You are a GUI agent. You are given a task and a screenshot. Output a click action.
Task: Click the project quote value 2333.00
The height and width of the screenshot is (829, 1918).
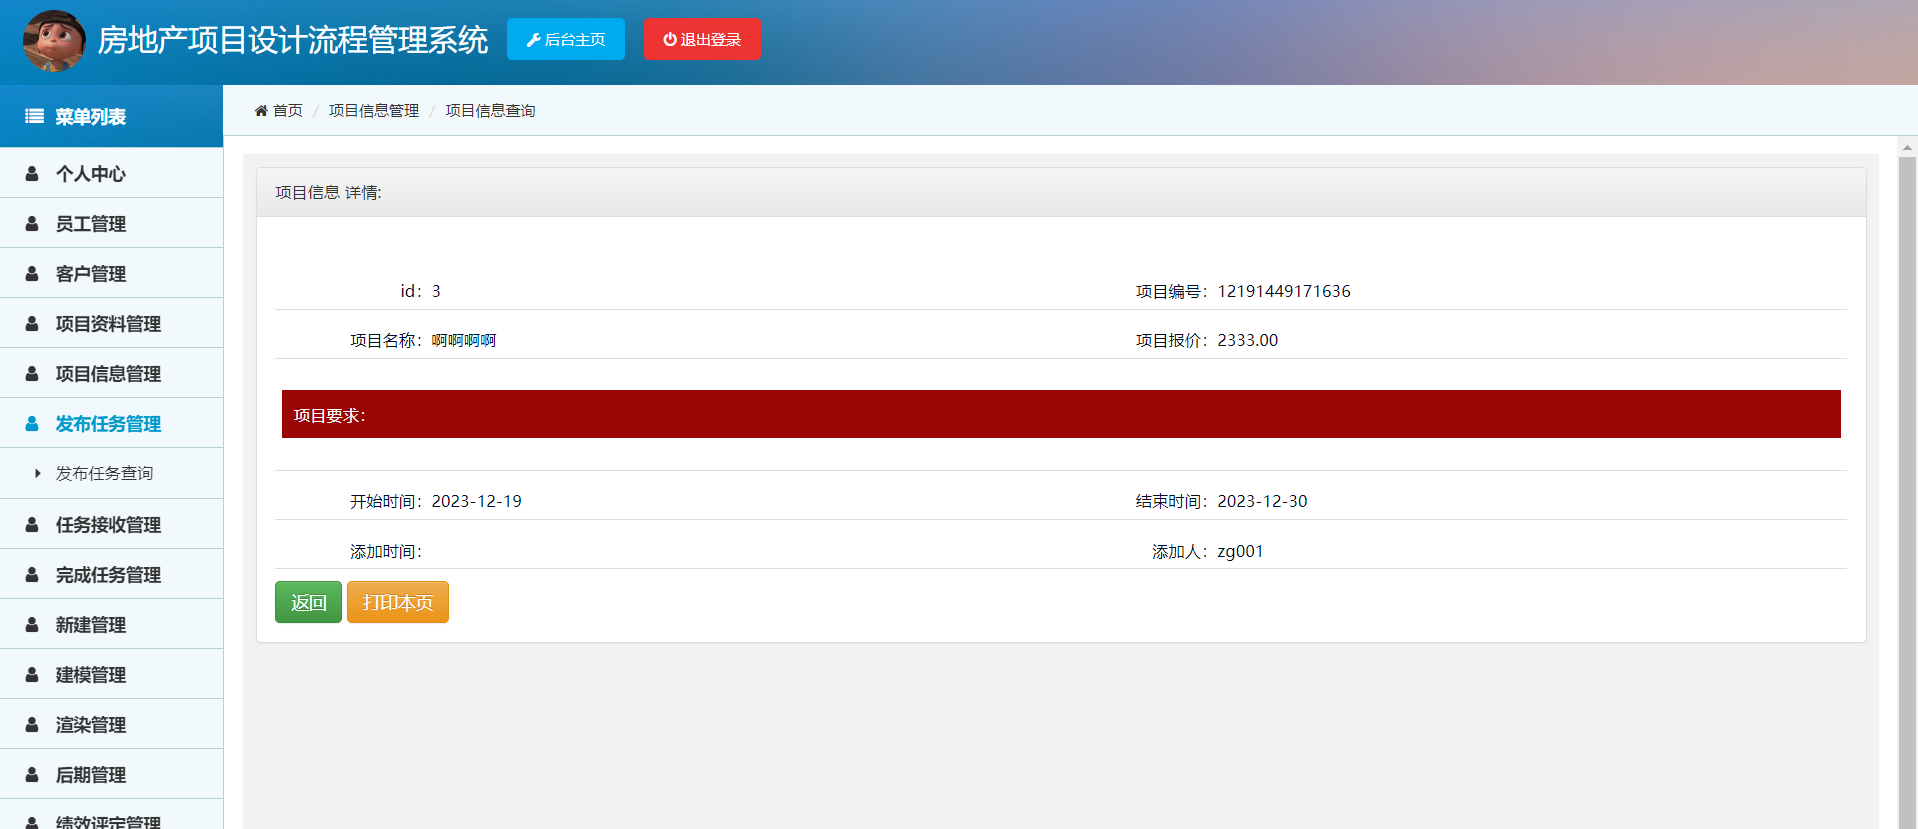click(x=1247, y=340)
